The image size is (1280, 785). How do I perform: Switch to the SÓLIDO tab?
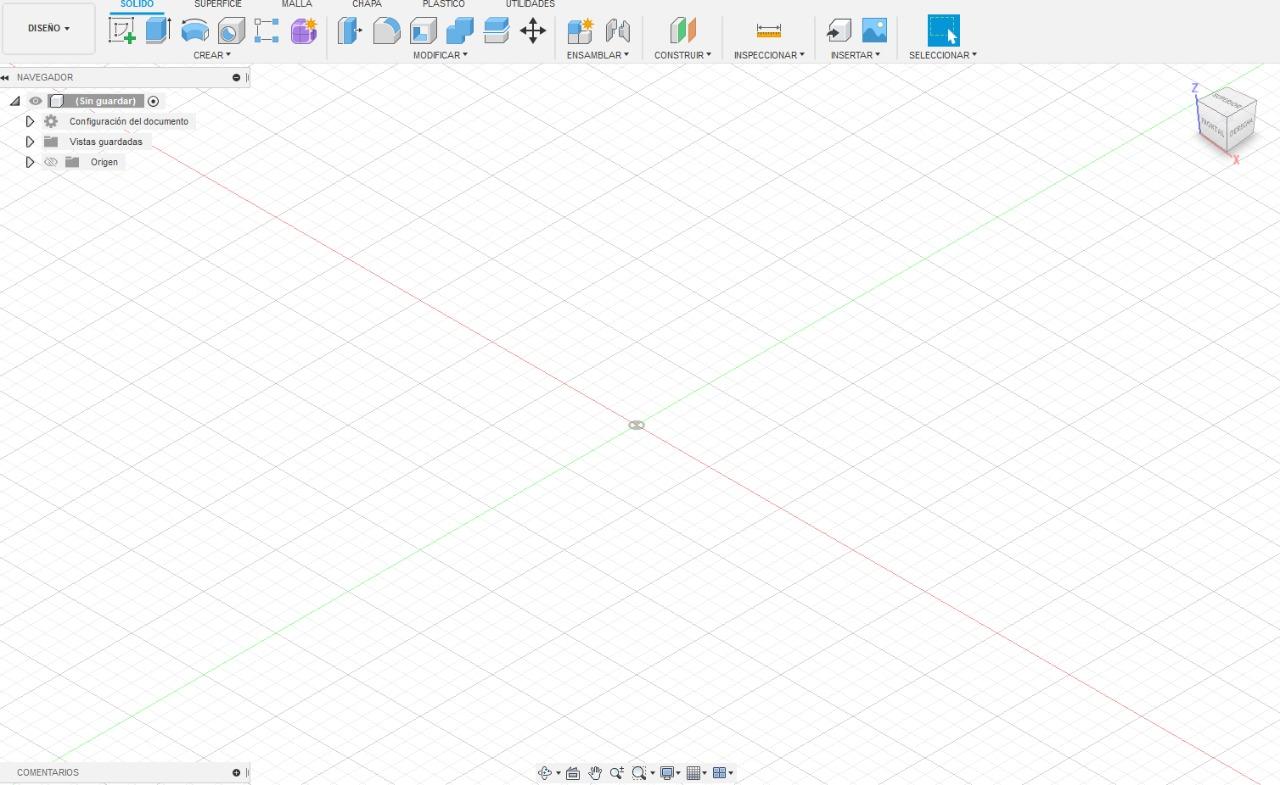coord(137,5)
